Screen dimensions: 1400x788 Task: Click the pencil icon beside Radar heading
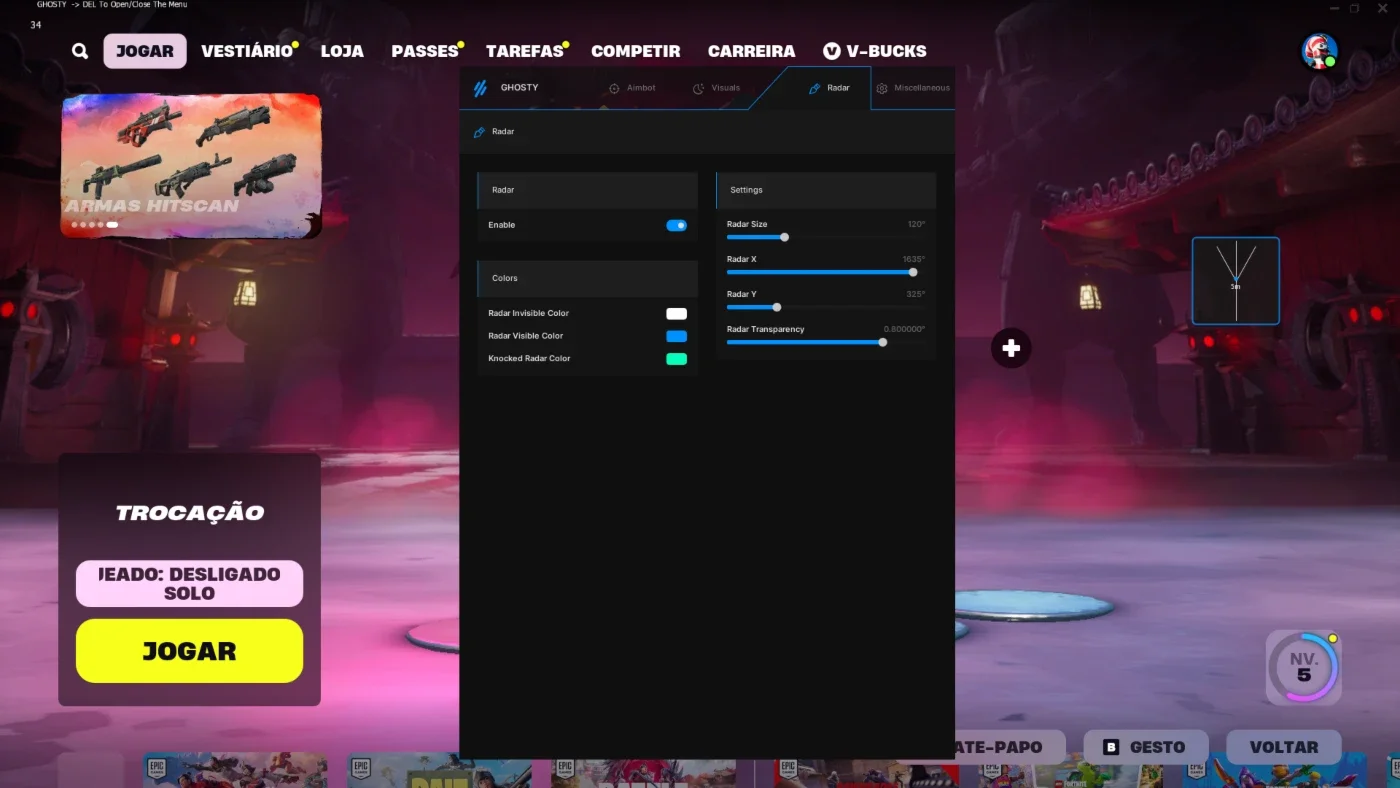pyautogui.click(x=479, y=132)
